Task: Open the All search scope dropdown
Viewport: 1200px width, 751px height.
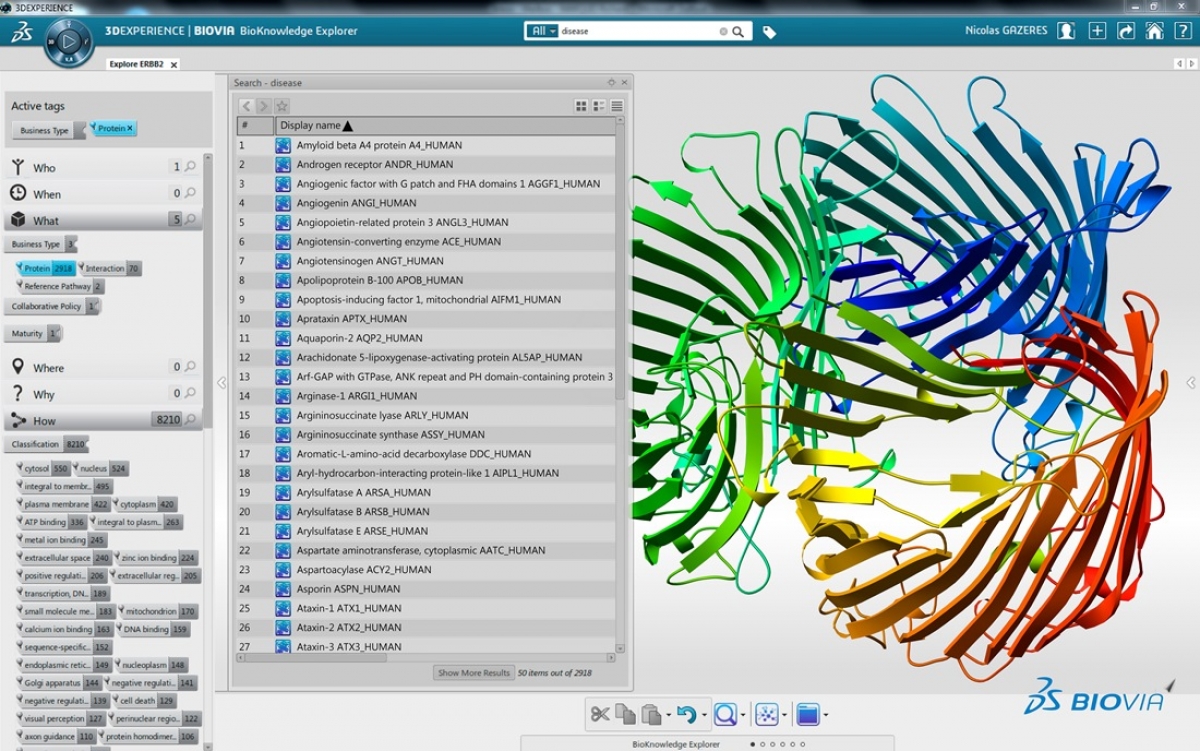Action: tap(541, 31)
